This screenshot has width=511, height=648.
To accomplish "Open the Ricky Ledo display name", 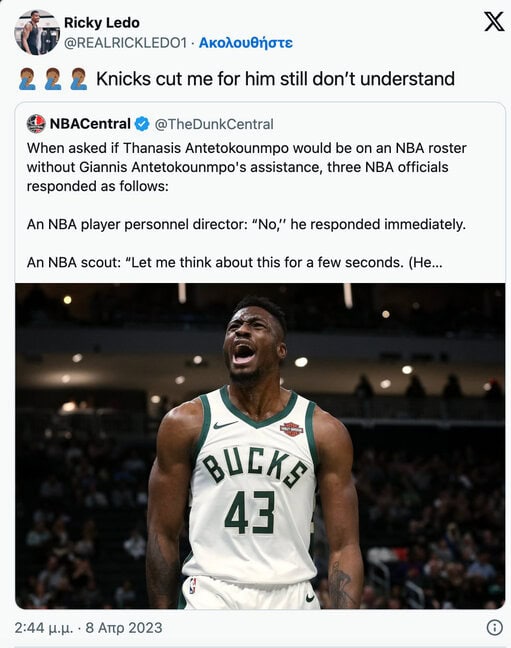I will (x=102, y=23).
